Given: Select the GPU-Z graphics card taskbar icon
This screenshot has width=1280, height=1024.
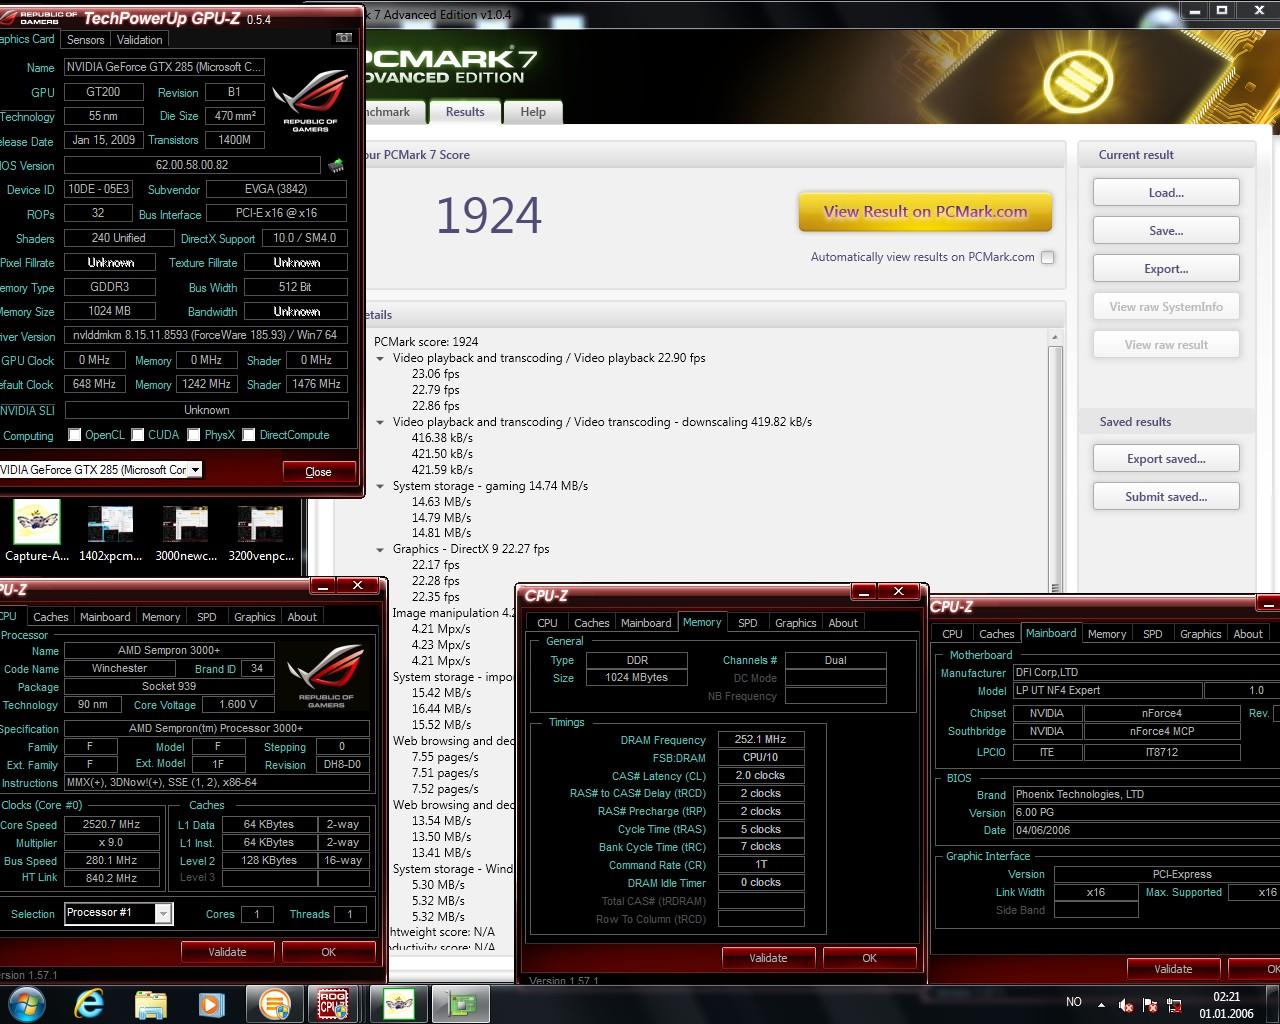Looking at the screenshot, I should (461, 1003).
